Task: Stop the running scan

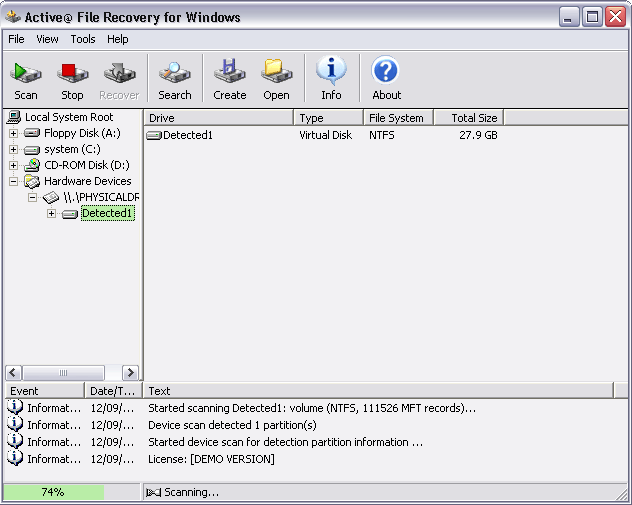Action: point(72,79)
